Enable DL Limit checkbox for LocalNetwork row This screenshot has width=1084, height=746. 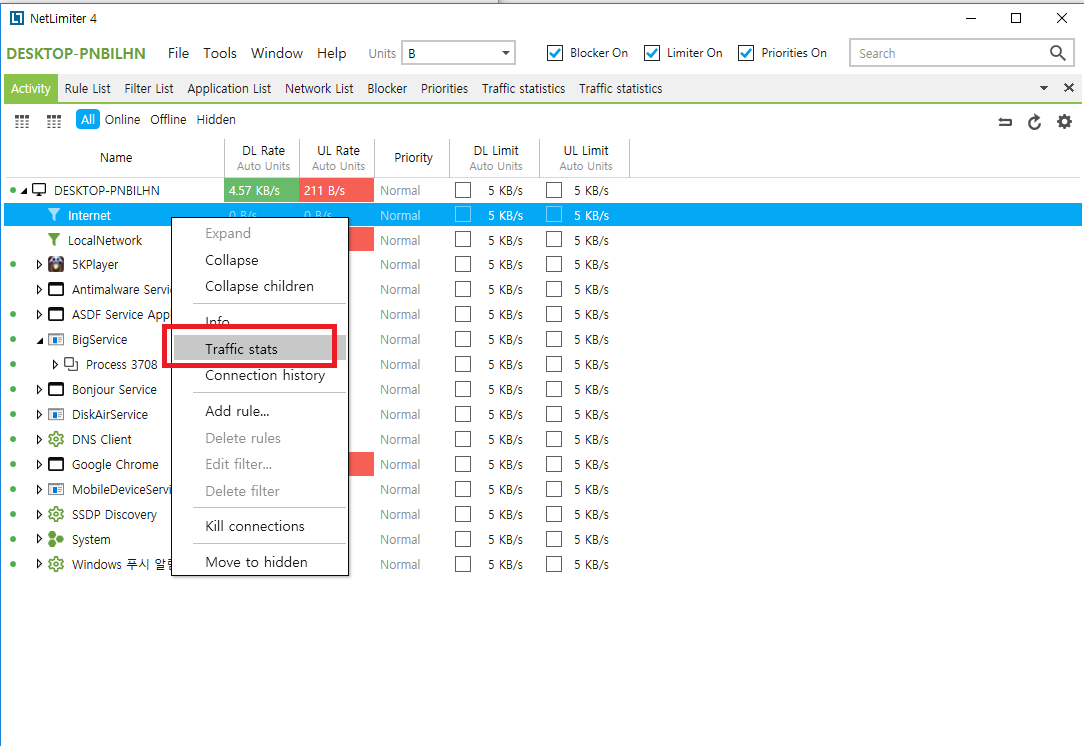pos(463,240)
